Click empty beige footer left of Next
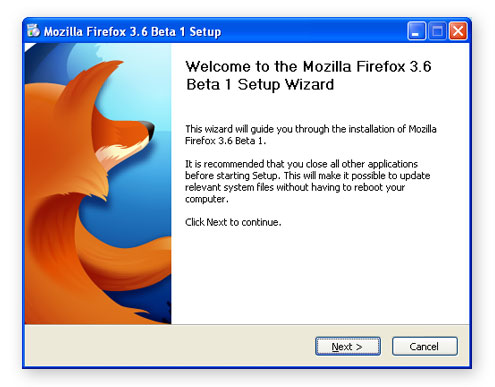The width and height of the screenshot is (495, 387). click(x=167, y=346)
